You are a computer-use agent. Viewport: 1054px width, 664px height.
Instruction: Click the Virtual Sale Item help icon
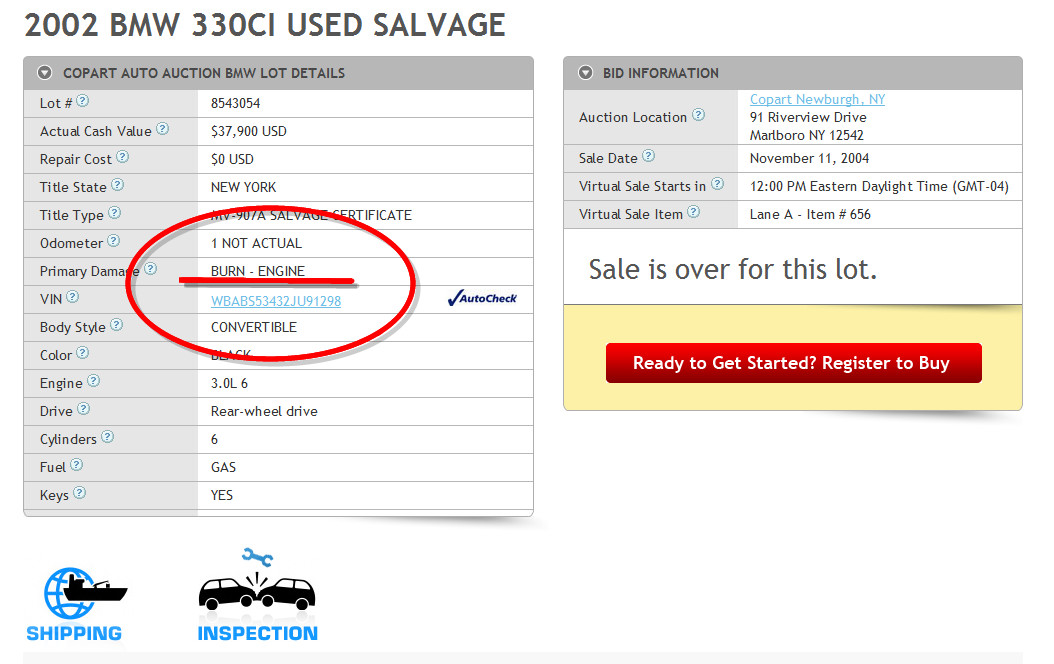694,212
